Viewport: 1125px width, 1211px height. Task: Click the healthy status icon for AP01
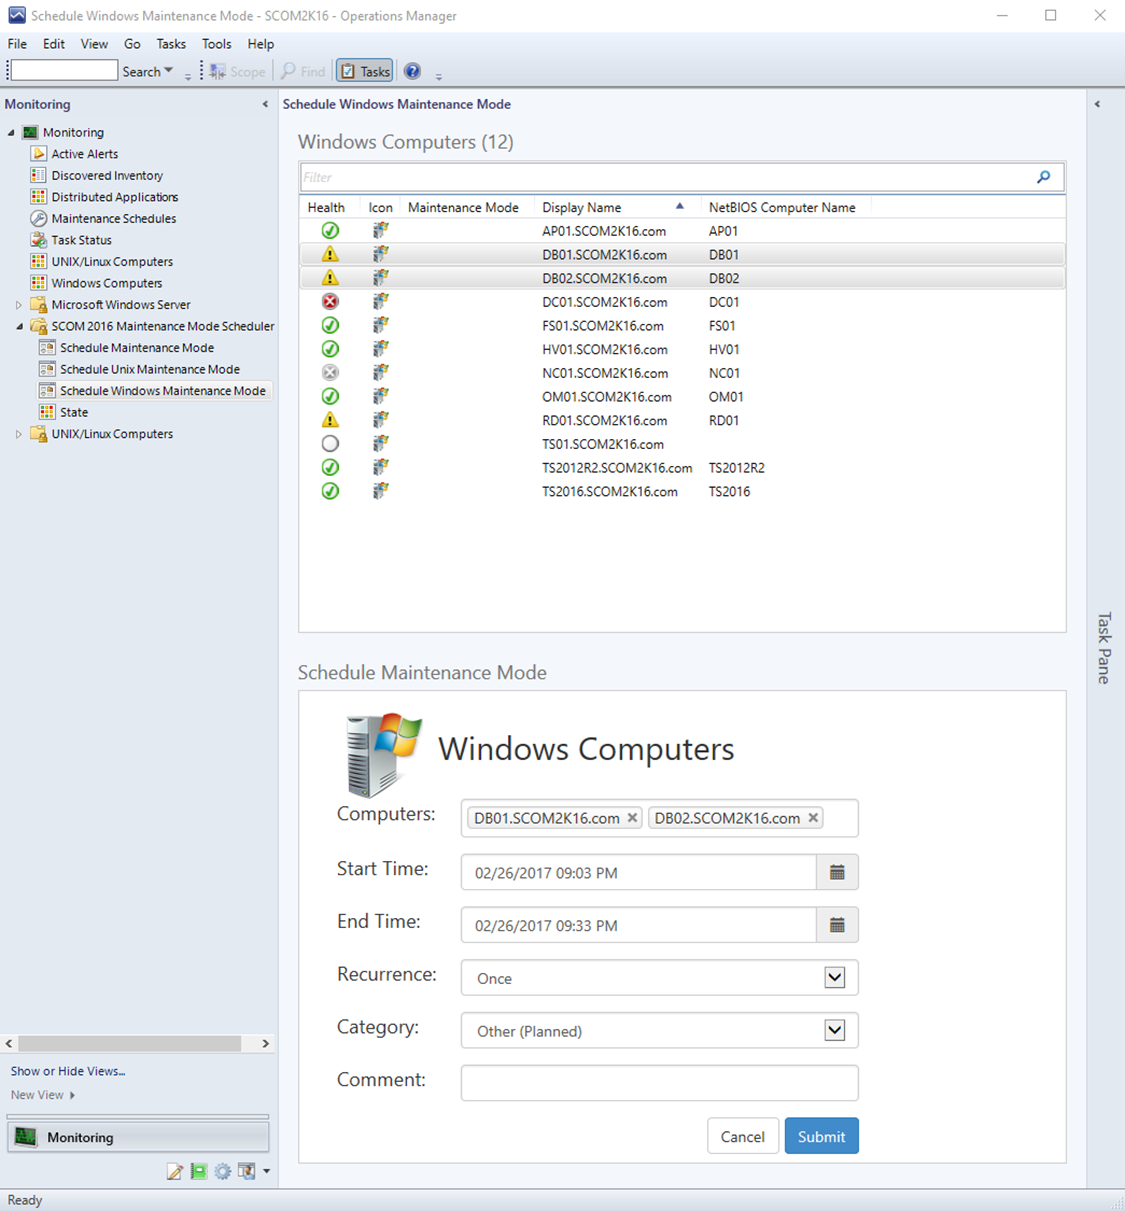[330, 230]
